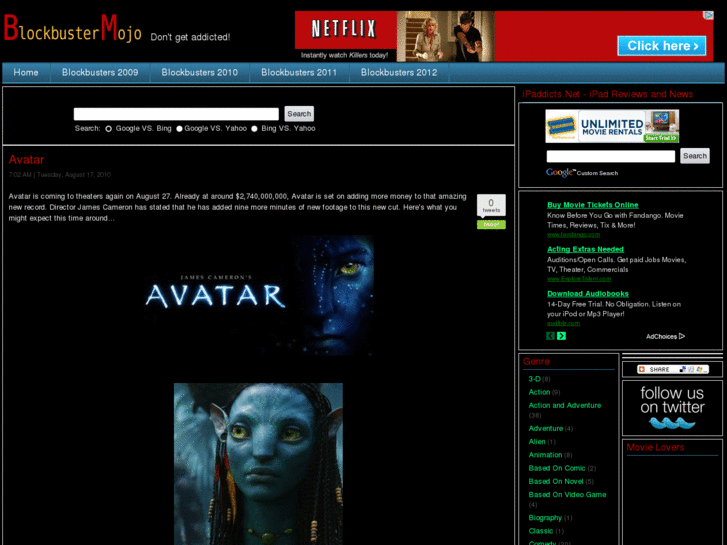Open the Adventure genre link
This screenshot has height=545, width=727.
click(546, 429)
